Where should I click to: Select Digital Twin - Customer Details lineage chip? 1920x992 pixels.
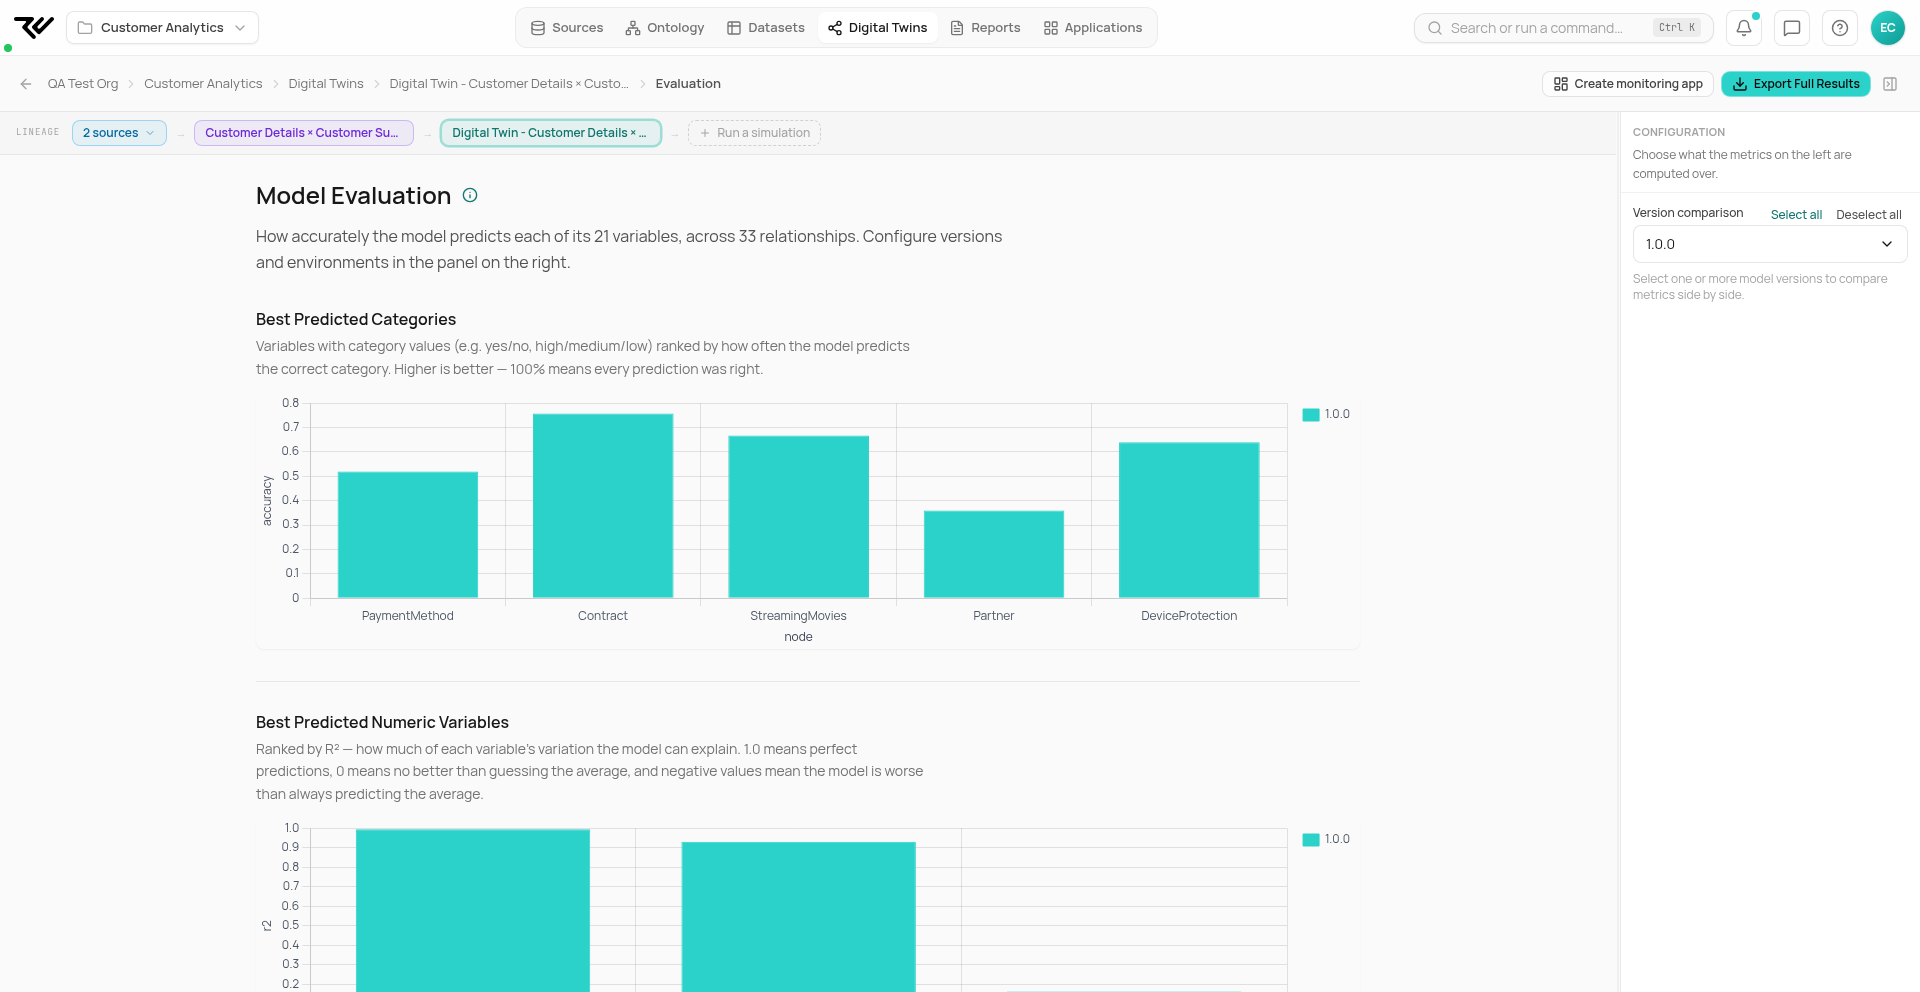tap(551, 133)
